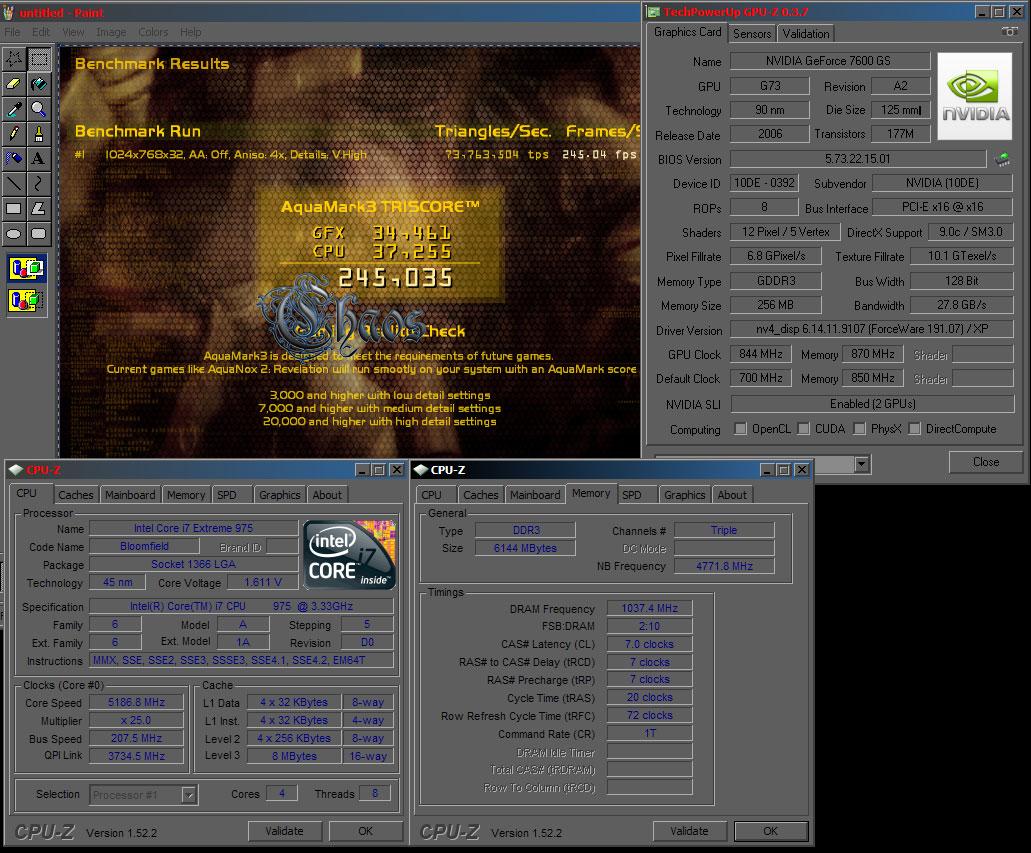Choose the Fill With Color bucket tool
The image size is (1031, 853).
pyautogui.click(x=39, y=84)
